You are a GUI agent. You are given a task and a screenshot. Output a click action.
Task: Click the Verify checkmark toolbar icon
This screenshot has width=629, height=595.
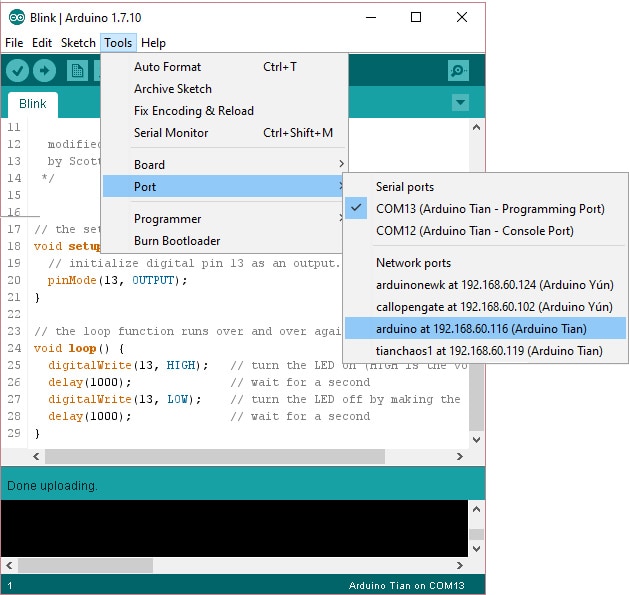point(17,70)
